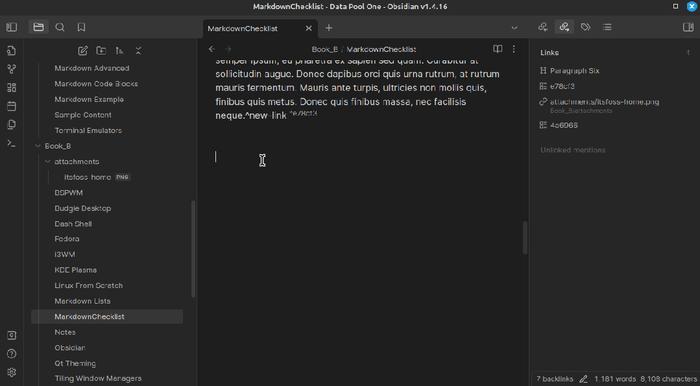Screen dimensions: 700x386
Task: Open a new tab
Action: click(x=329, y=28)
